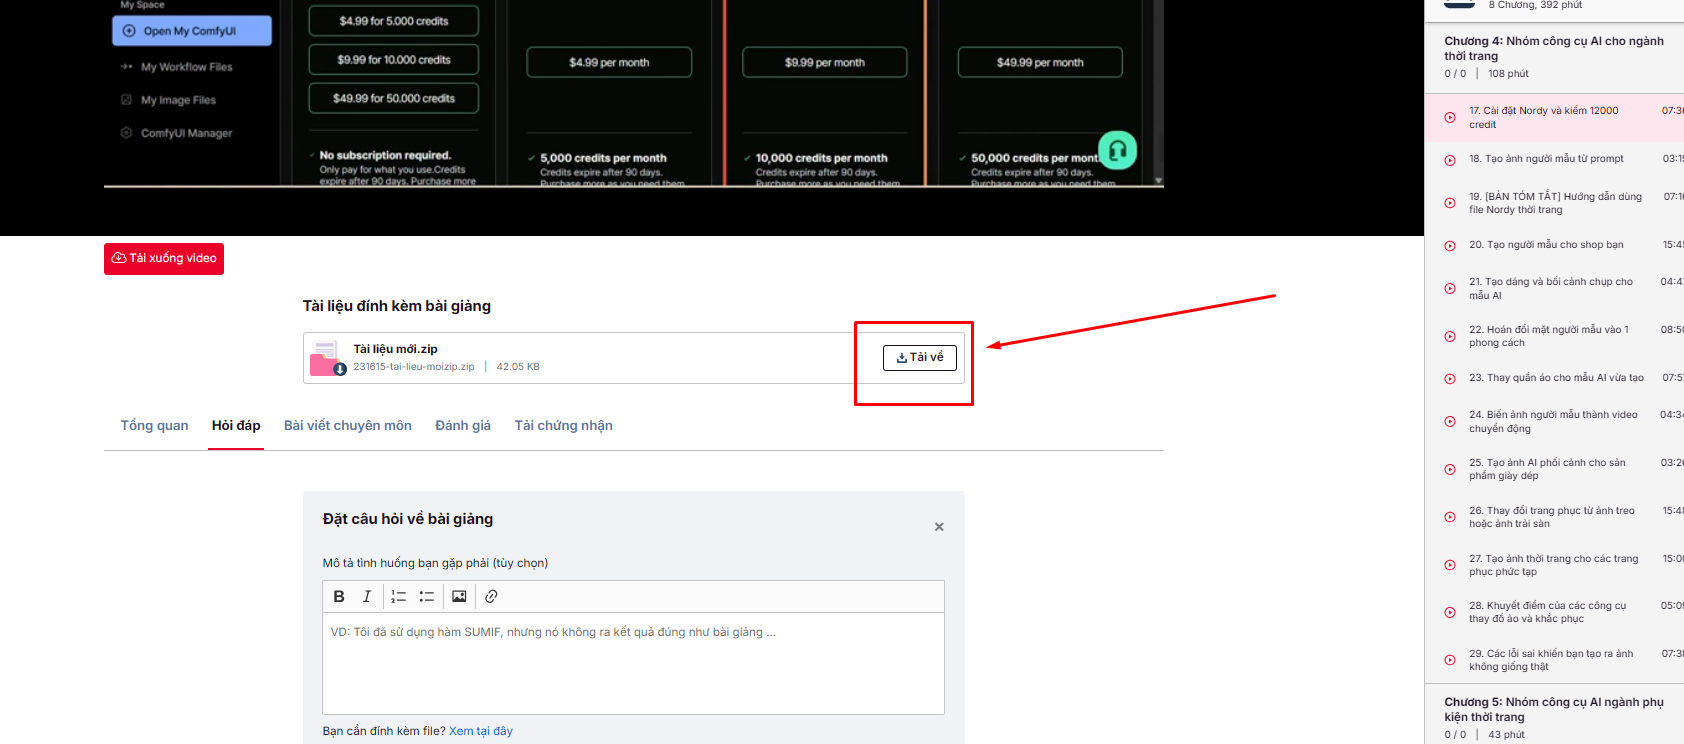The height and width of the screenshot is (744, 1684).
Task: Choose the $4.99 per month plan
Action: 609,62
